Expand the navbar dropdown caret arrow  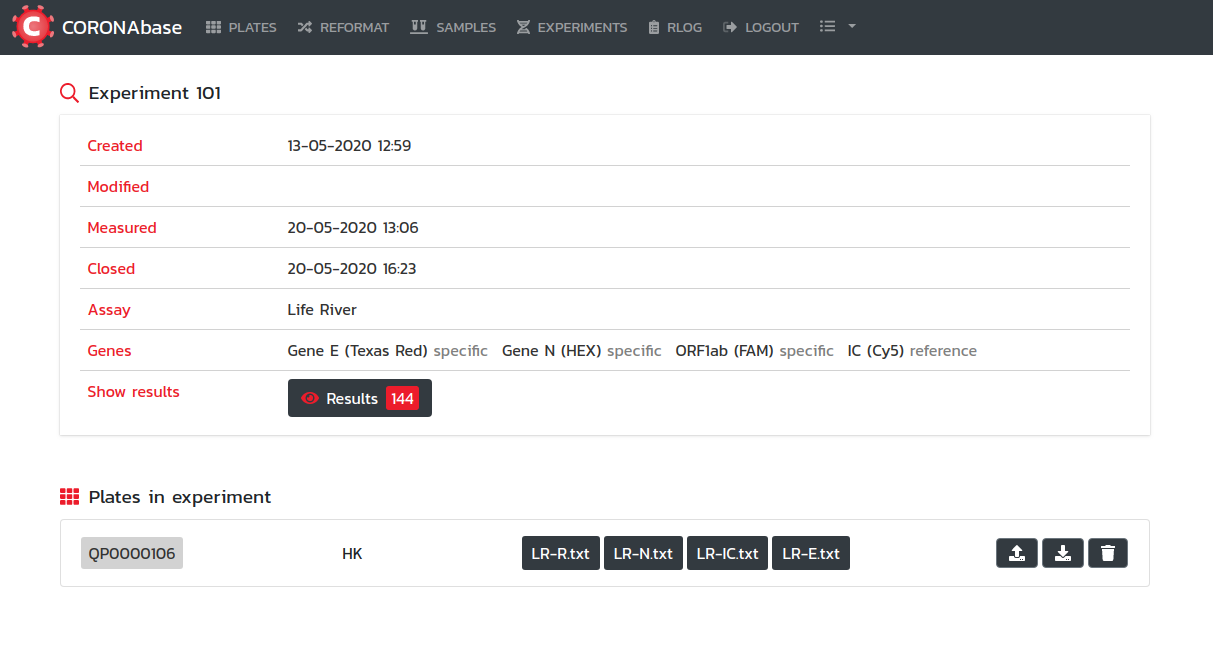(x=852, y=27)
